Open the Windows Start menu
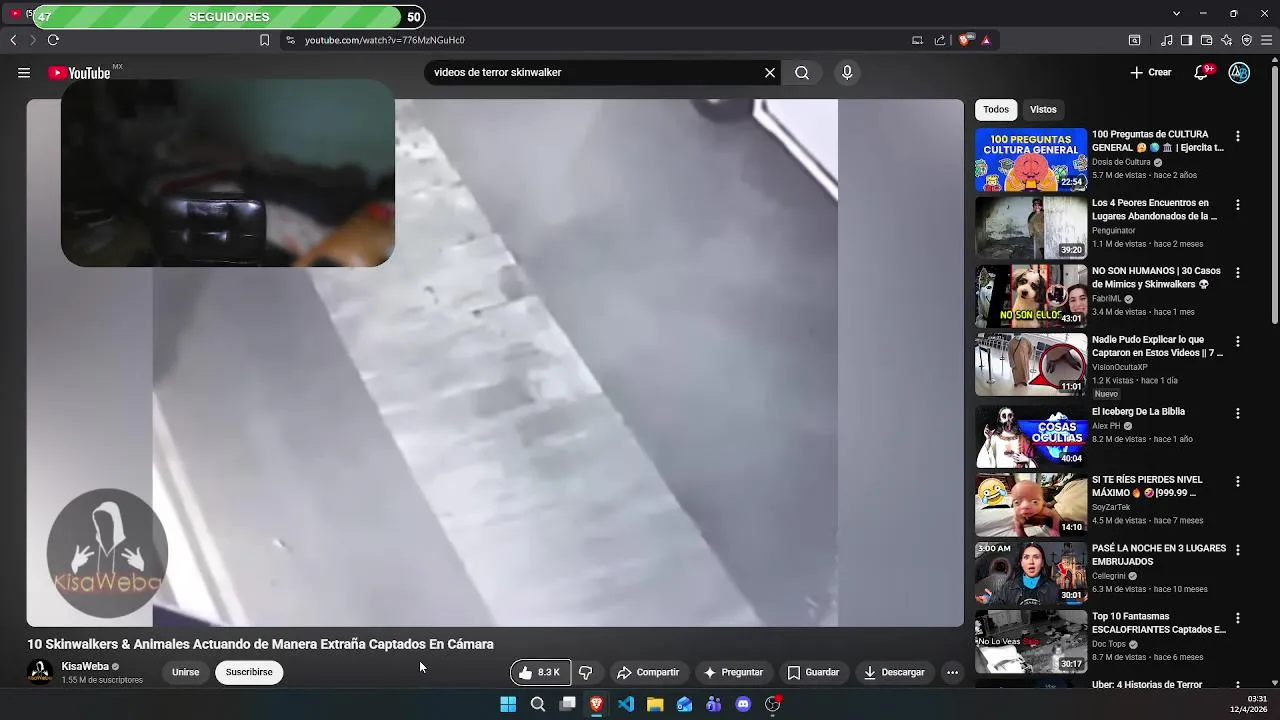 point(508,704)
